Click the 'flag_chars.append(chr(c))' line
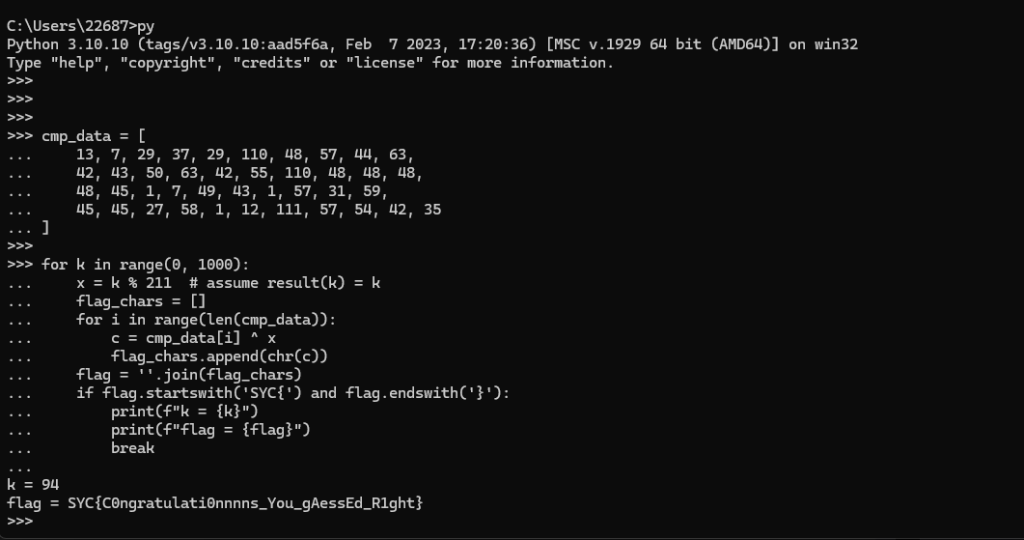 coord(219,356)
